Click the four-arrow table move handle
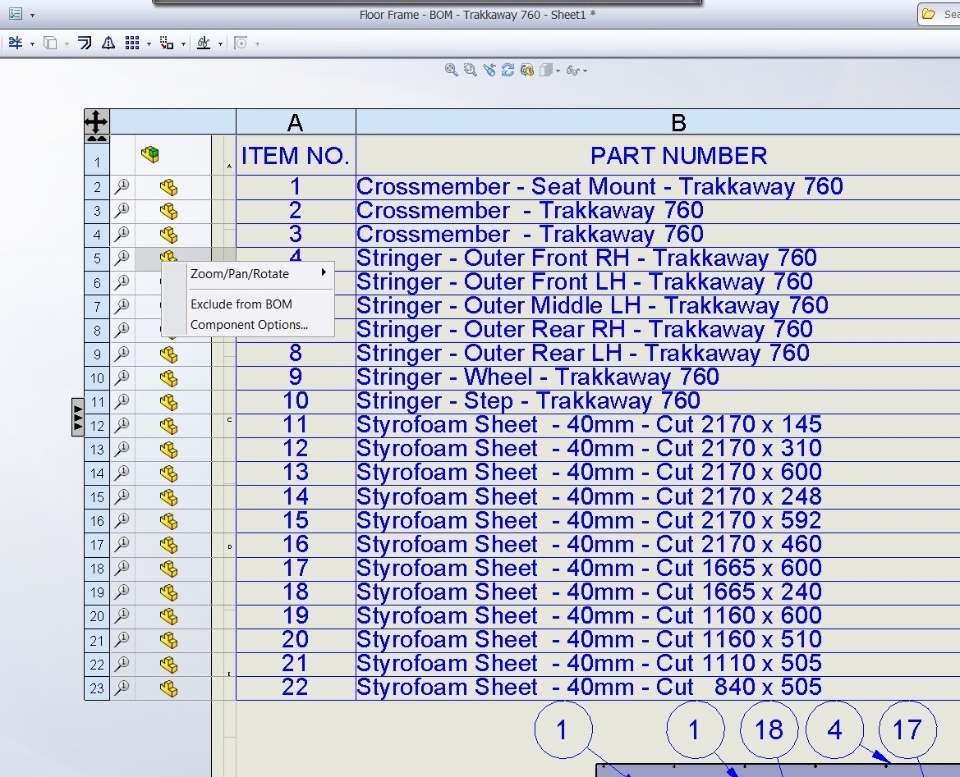This screenshot has width=960, height=777. coord(96,122)
